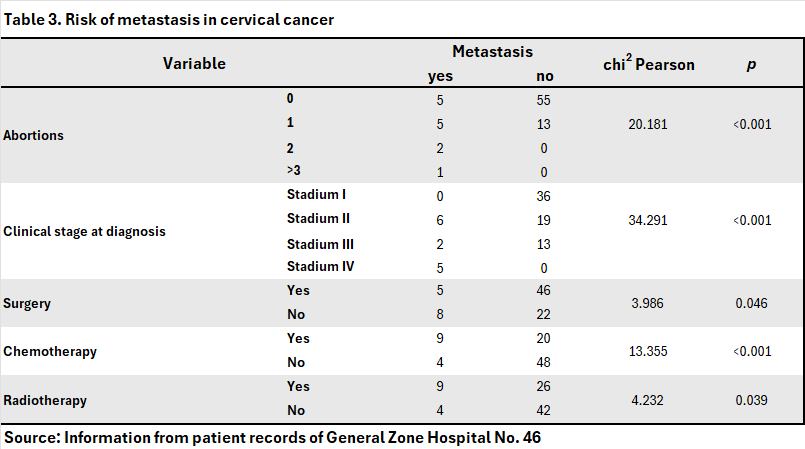This screenshot has height=449, width=805.
Task: Click the chi-square value 13.355
Action: click(x=648, y=351)
